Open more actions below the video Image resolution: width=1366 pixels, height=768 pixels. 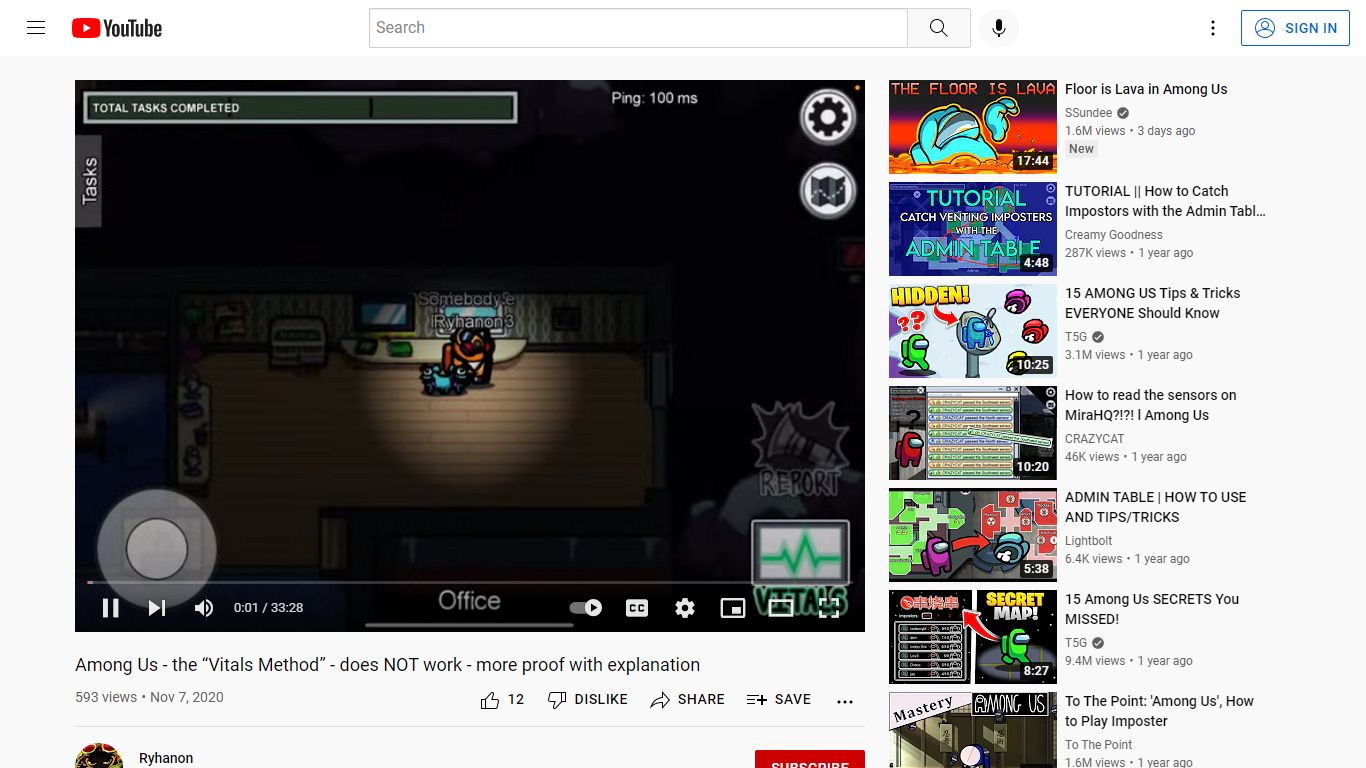tap(845, 701)
